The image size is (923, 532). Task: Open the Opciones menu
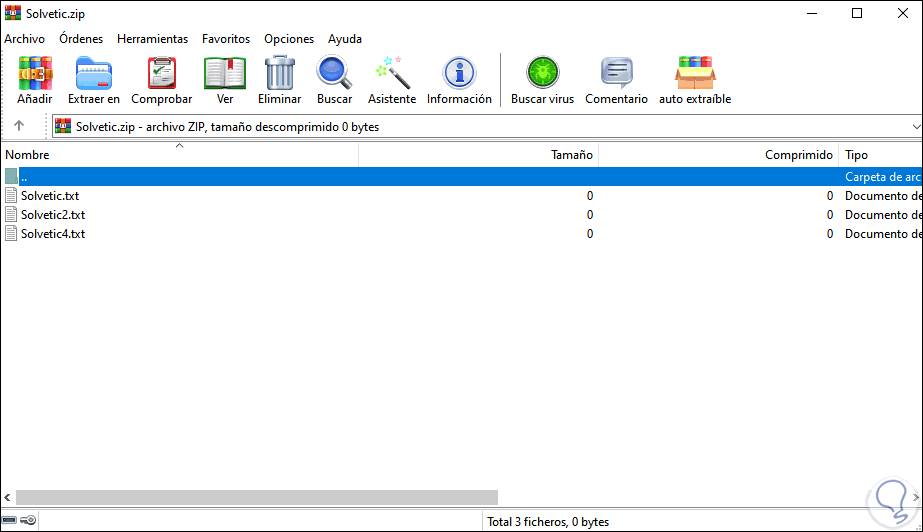(289, 39)
